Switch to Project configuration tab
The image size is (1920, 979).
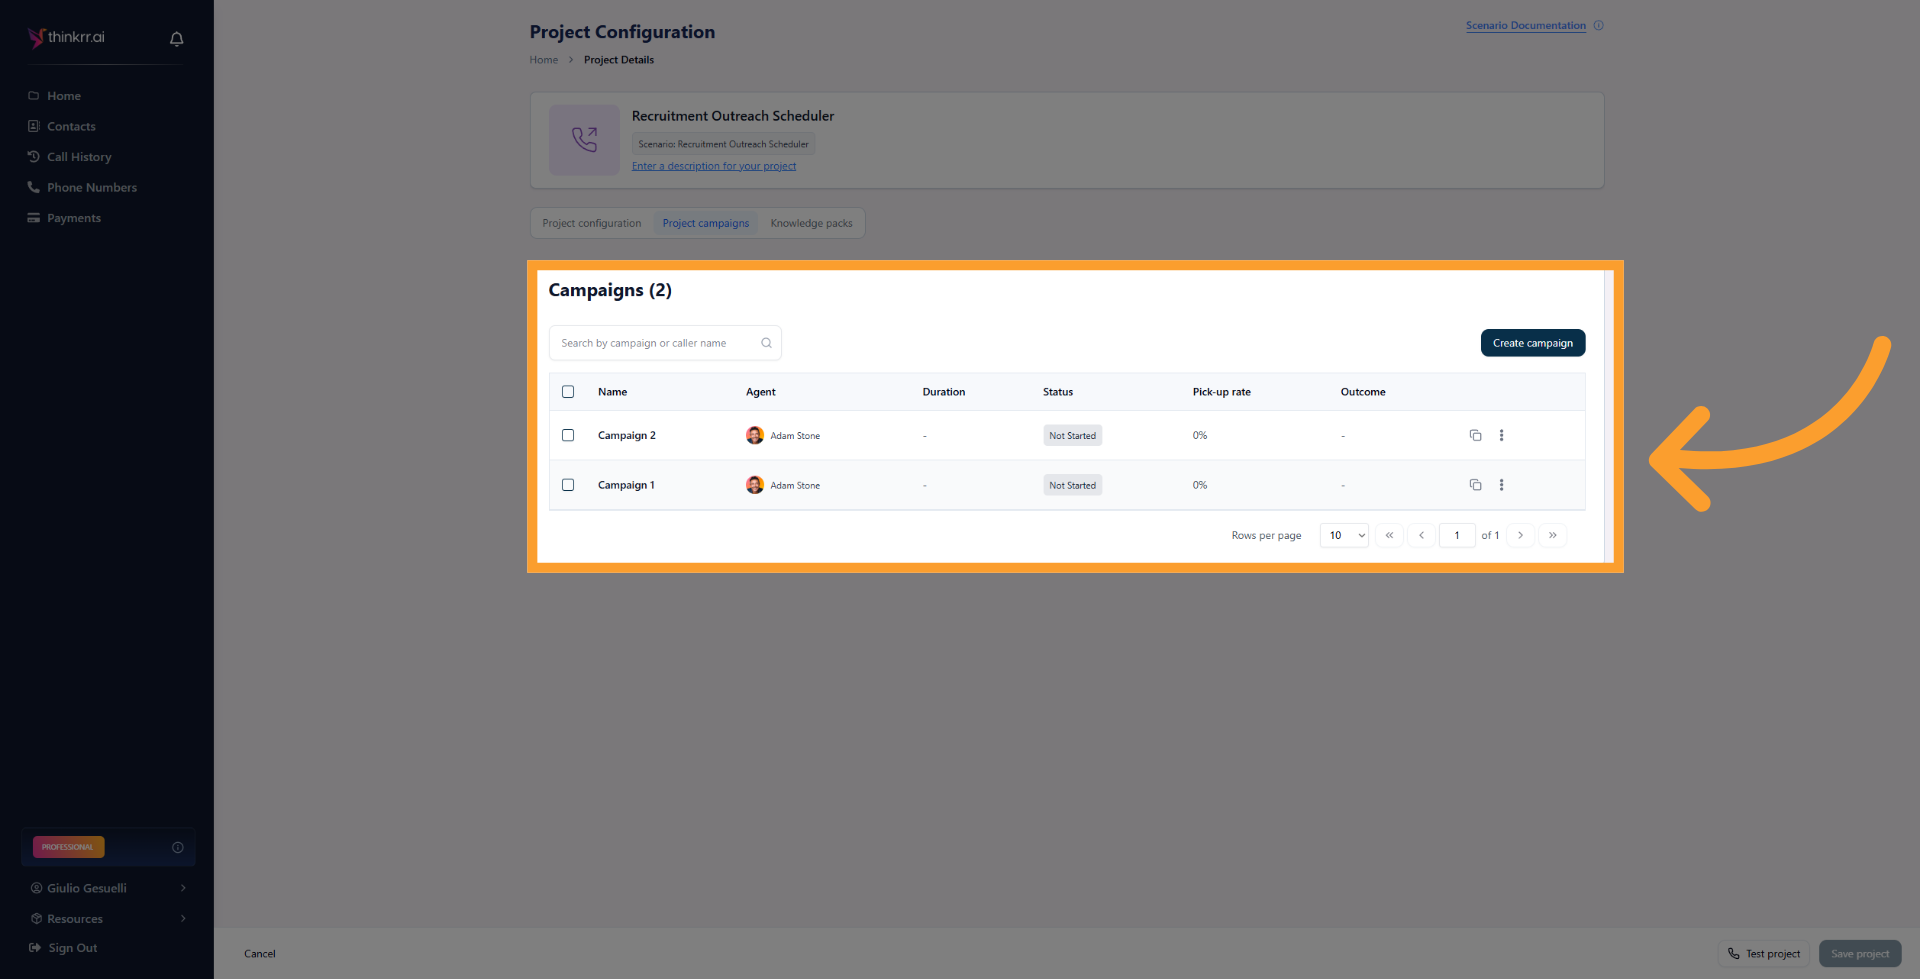tap(592, 223)
